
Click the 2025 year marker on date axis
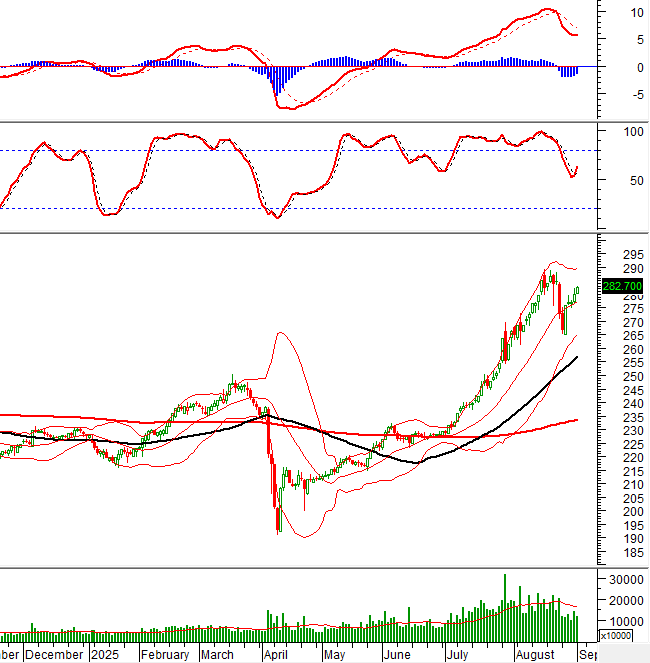104,654
